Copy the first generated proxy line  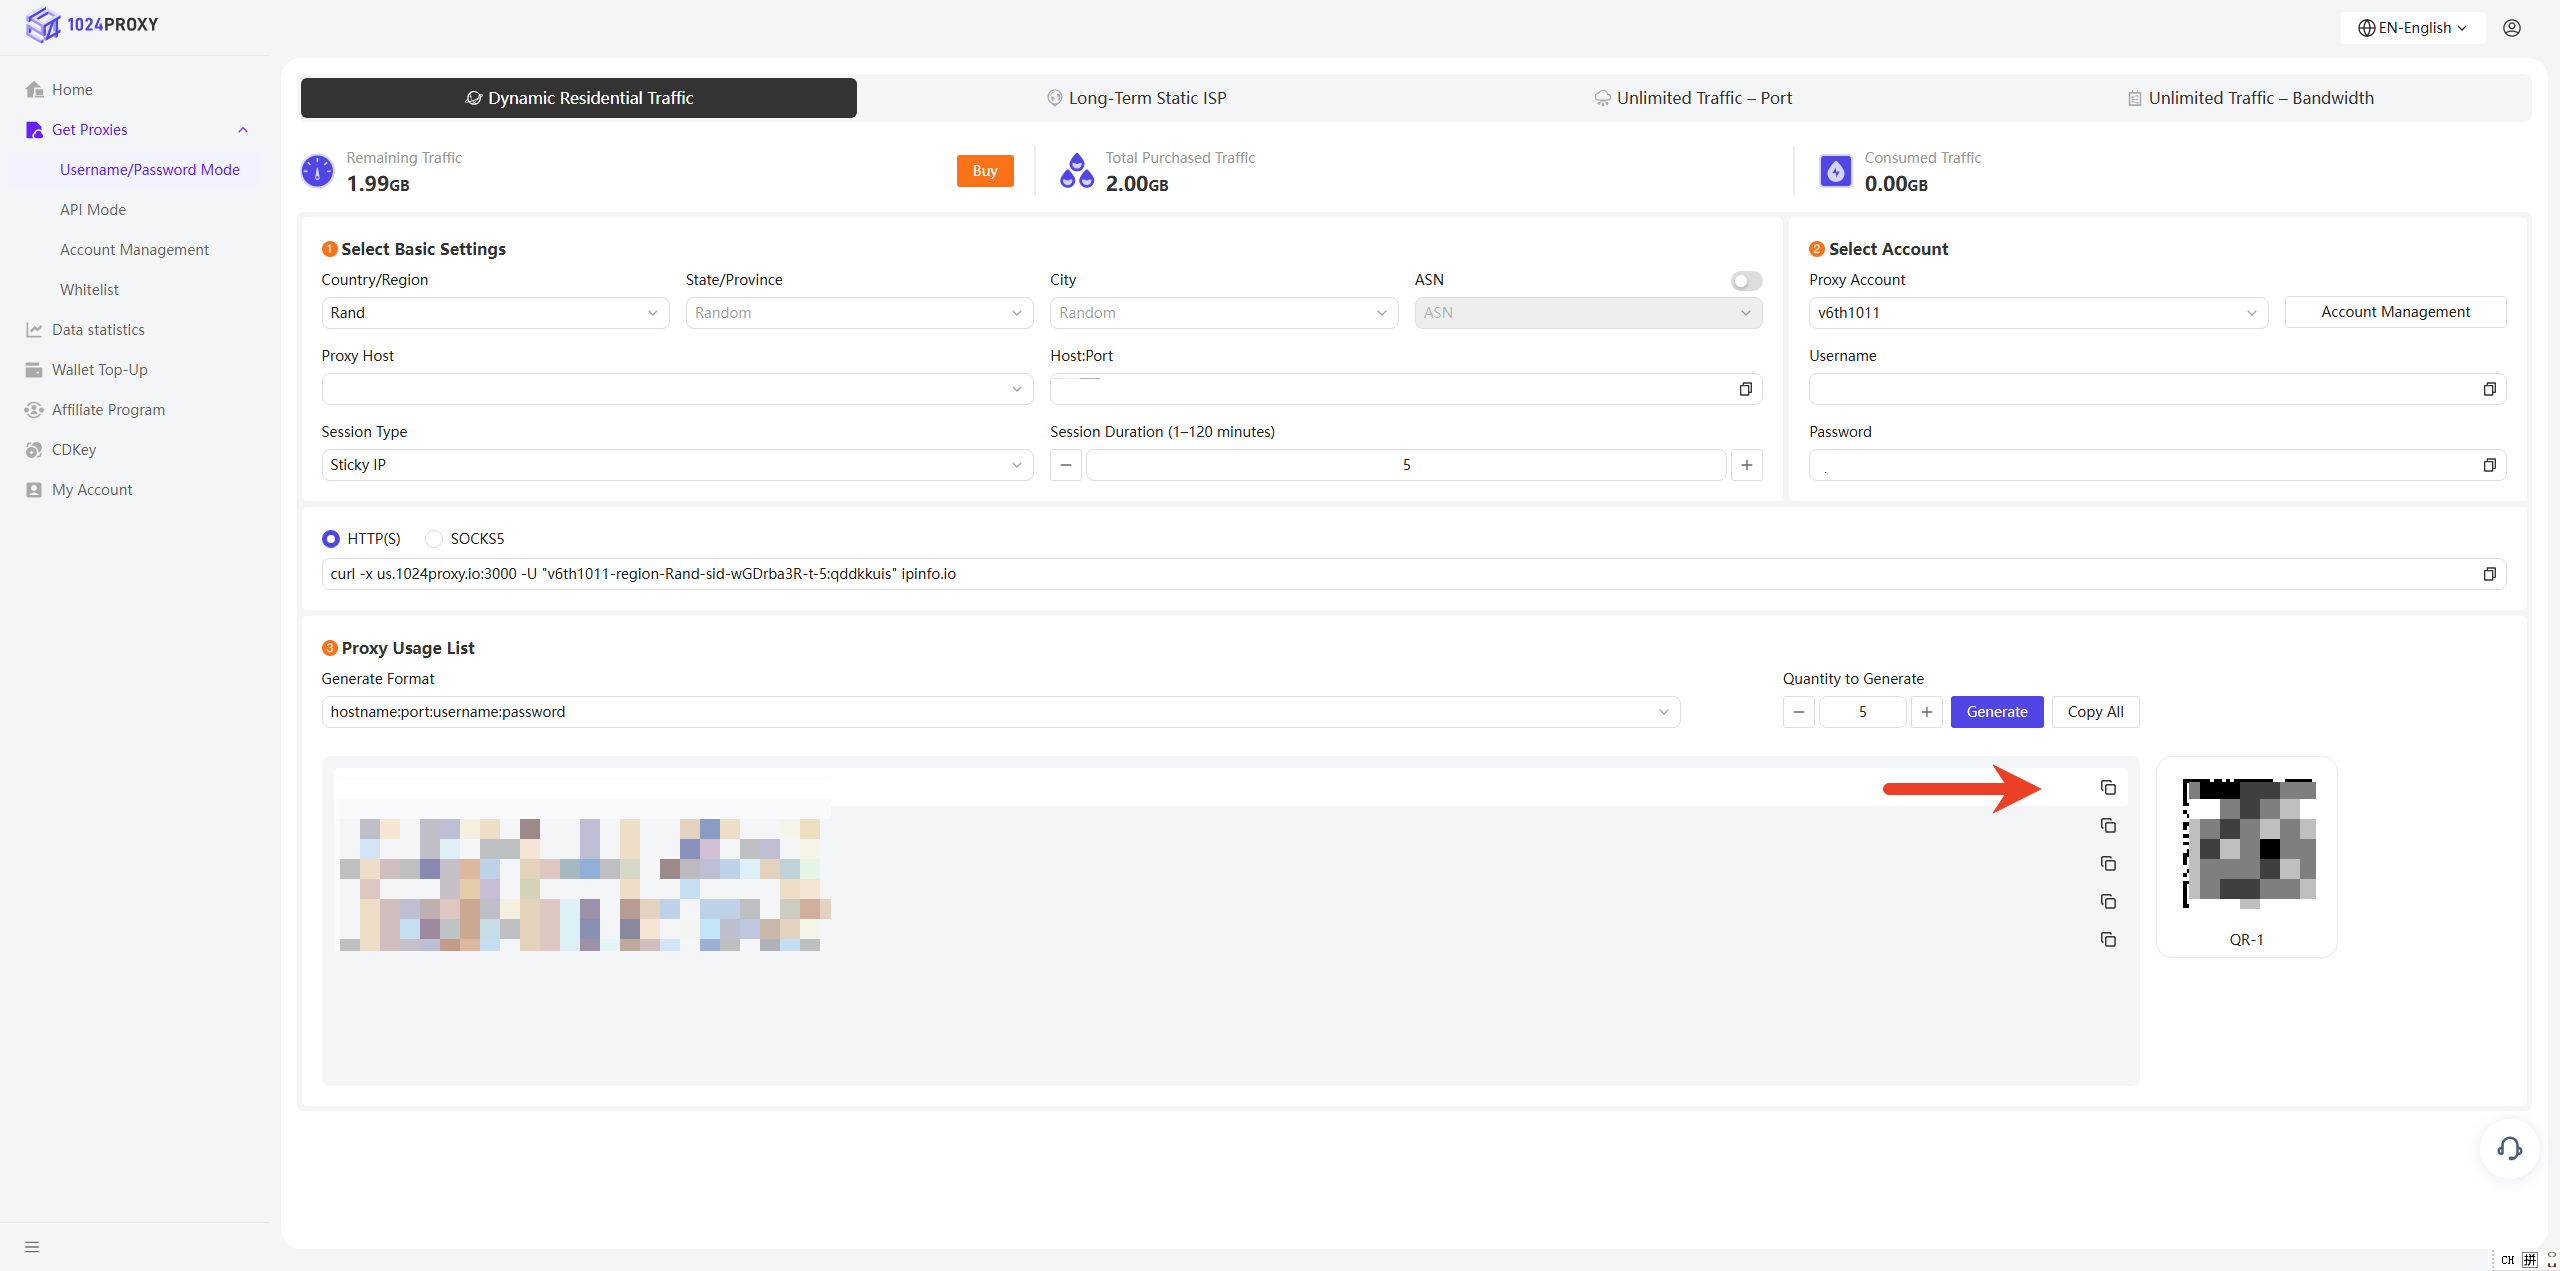tap(2108, 788)
